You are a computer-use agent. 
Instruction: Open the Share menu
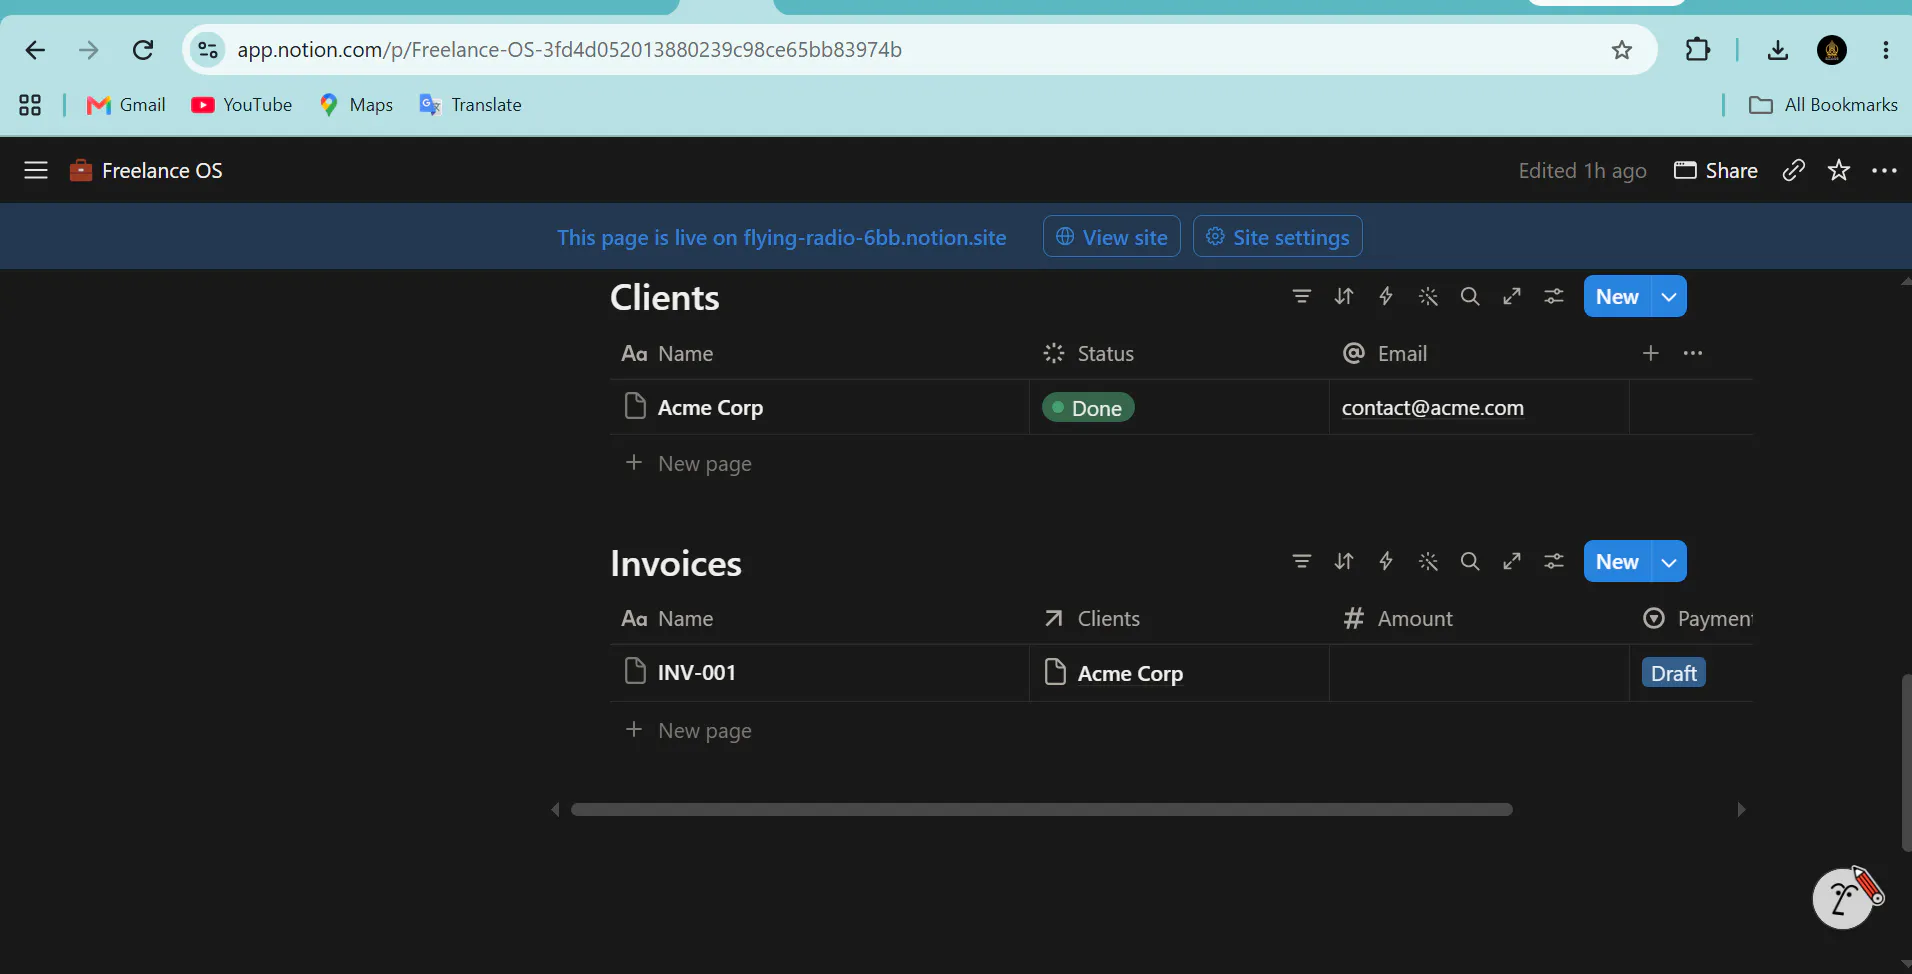pos(1716,170)
